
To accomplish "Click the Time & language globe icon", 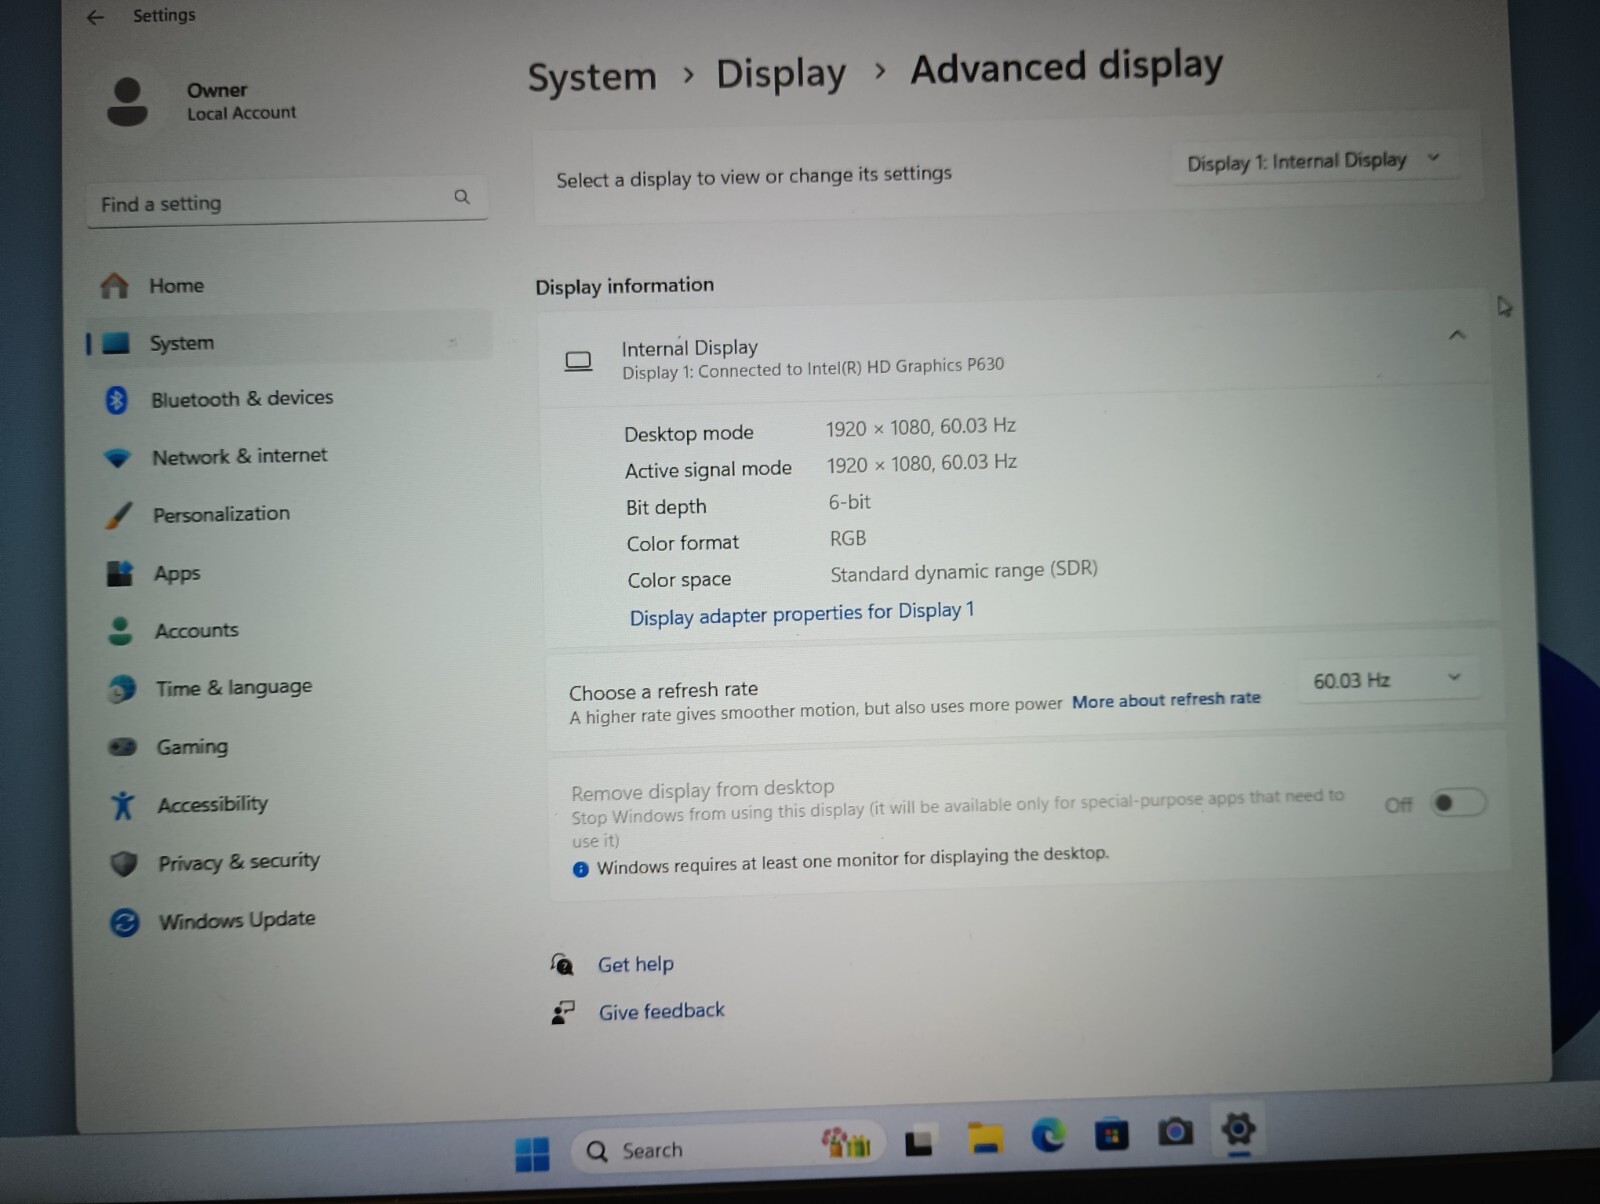I will tap(121, 689).
